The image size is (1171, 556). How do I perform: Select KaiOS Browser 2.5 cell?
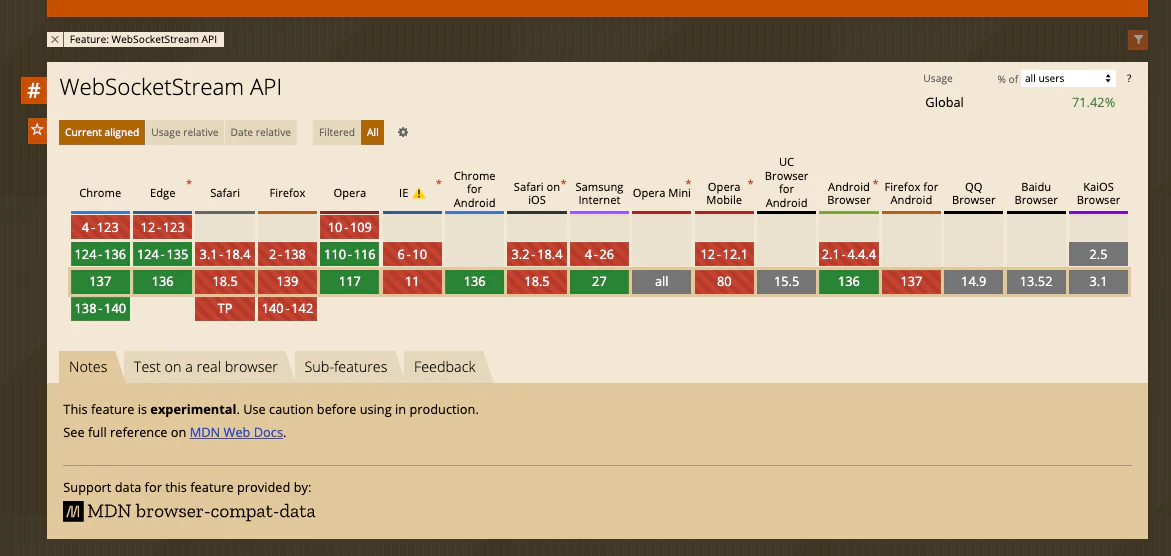pyautogui.click(x=1099, y=254)
